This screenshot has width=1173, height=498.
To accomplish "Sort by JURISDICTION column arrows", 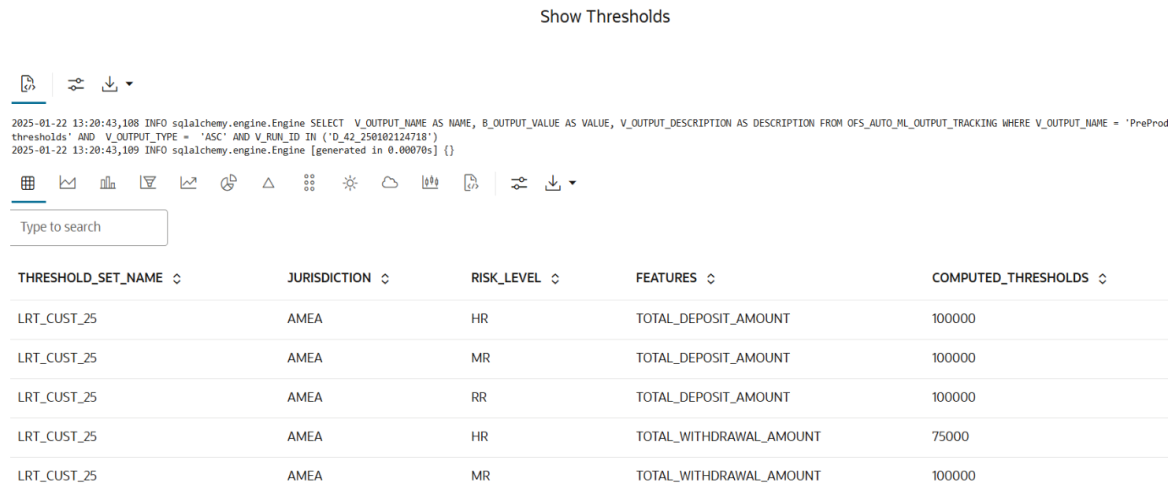I will [385, 278].
